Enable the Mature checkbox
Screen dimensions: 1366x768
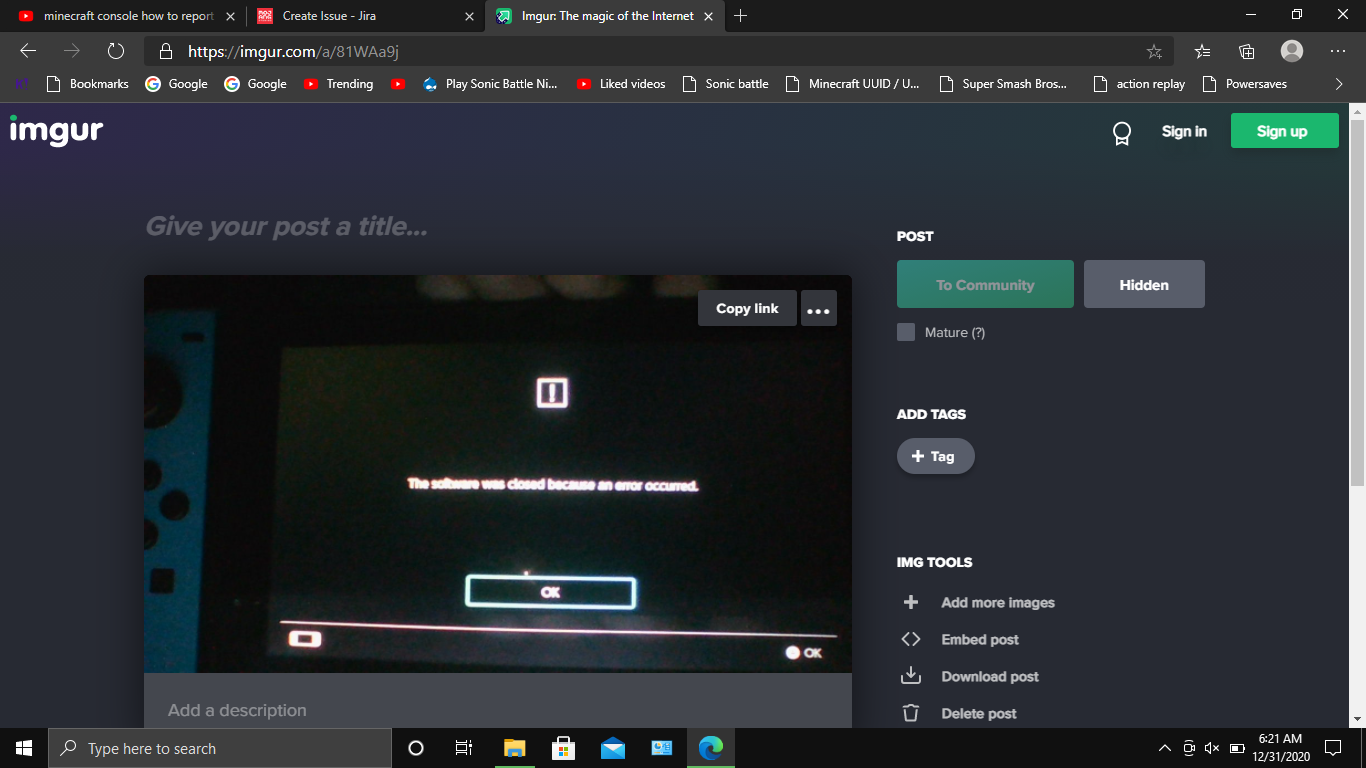pos(906,332)
